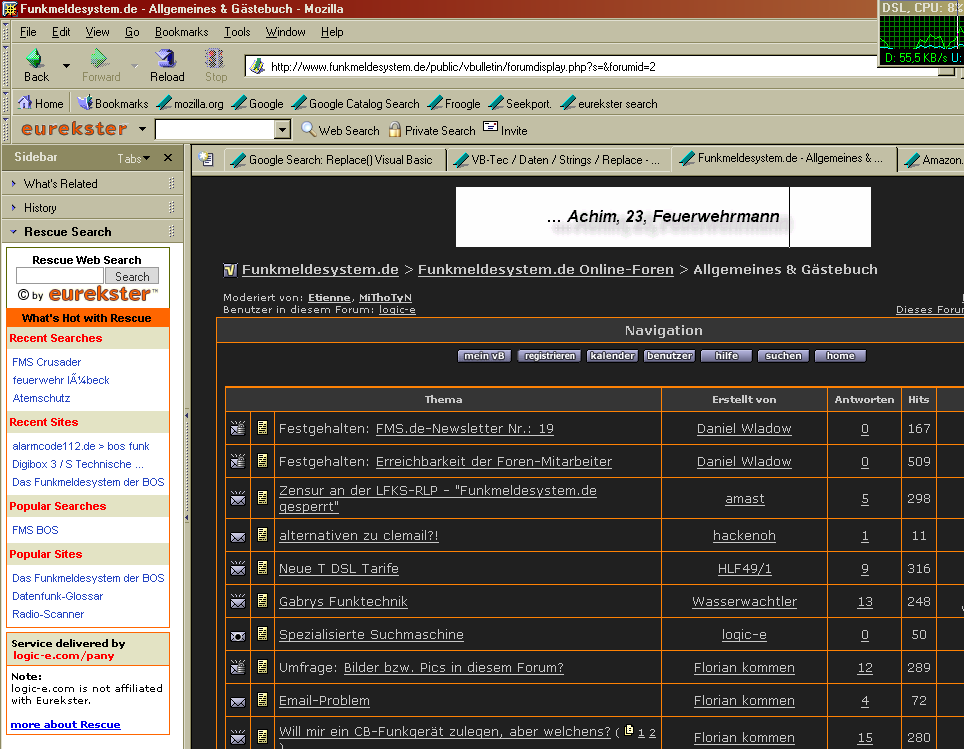The width and height of the screenshot is (964, 749).
Task: Click the Back navigation arrow icon
Action: 35,59
